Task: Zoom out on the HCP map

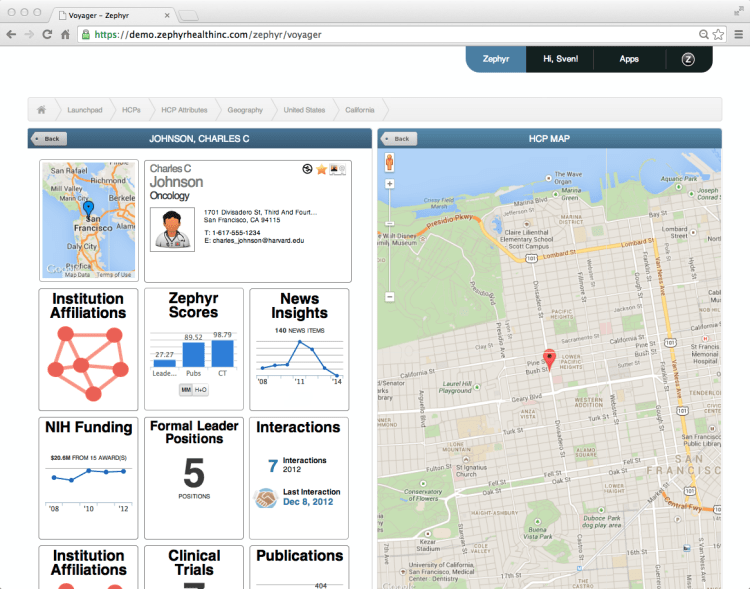Action: point(390,297)
